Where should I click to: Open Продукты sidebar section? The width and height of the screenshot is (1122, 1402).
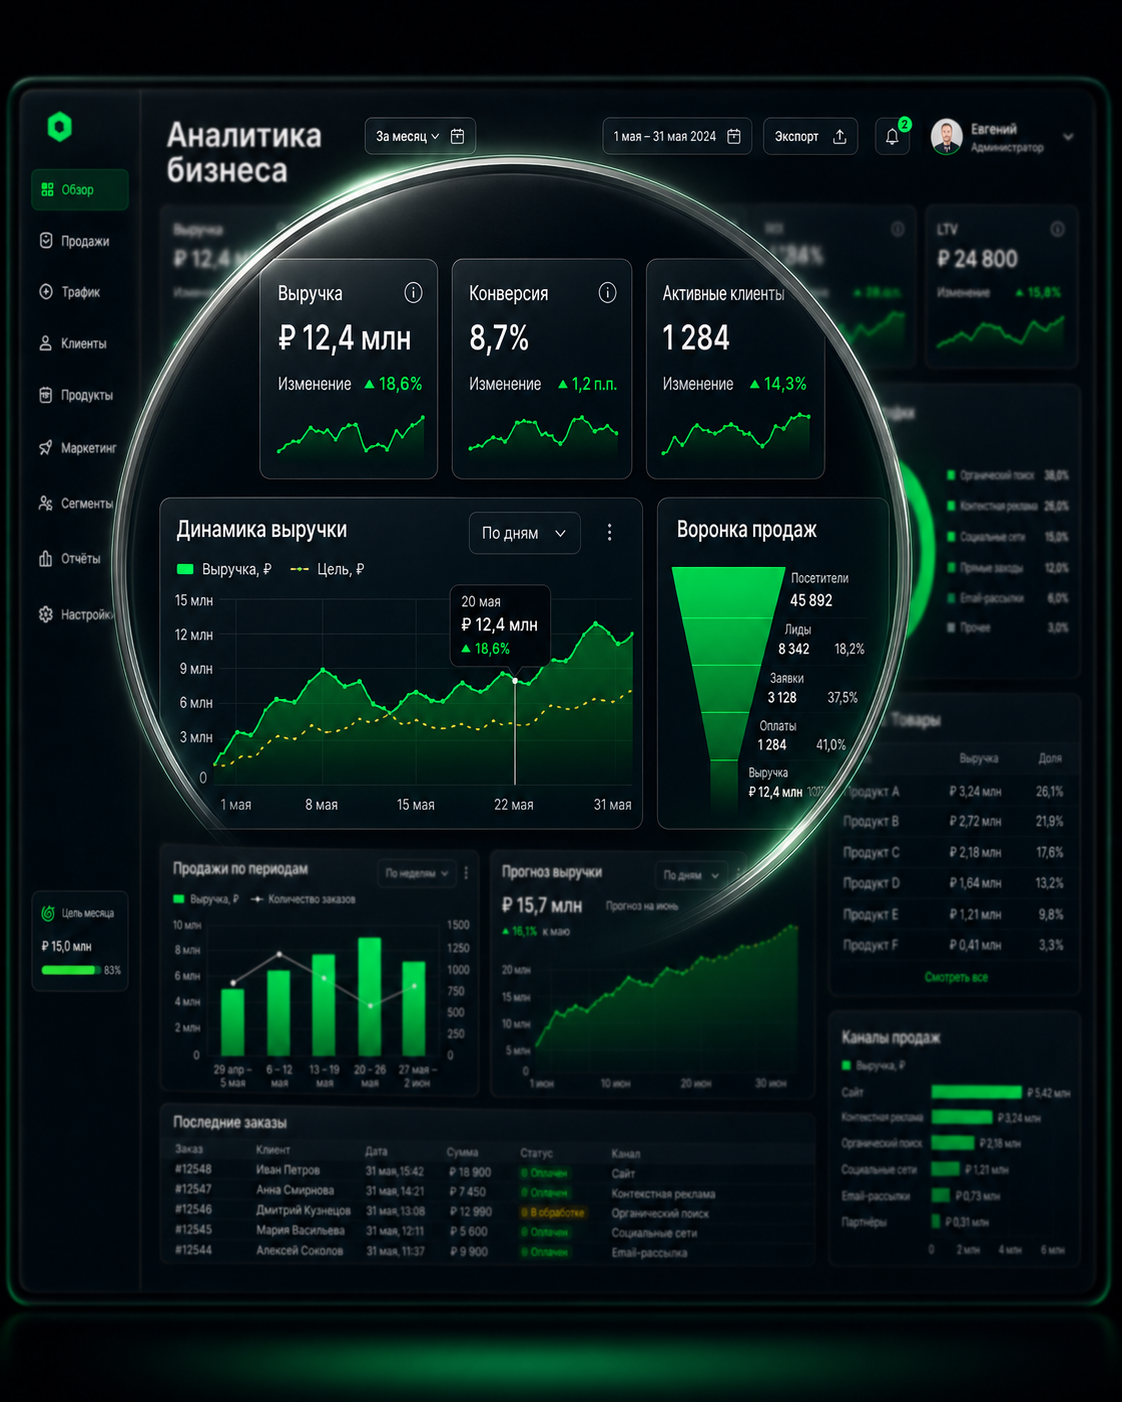76,395
